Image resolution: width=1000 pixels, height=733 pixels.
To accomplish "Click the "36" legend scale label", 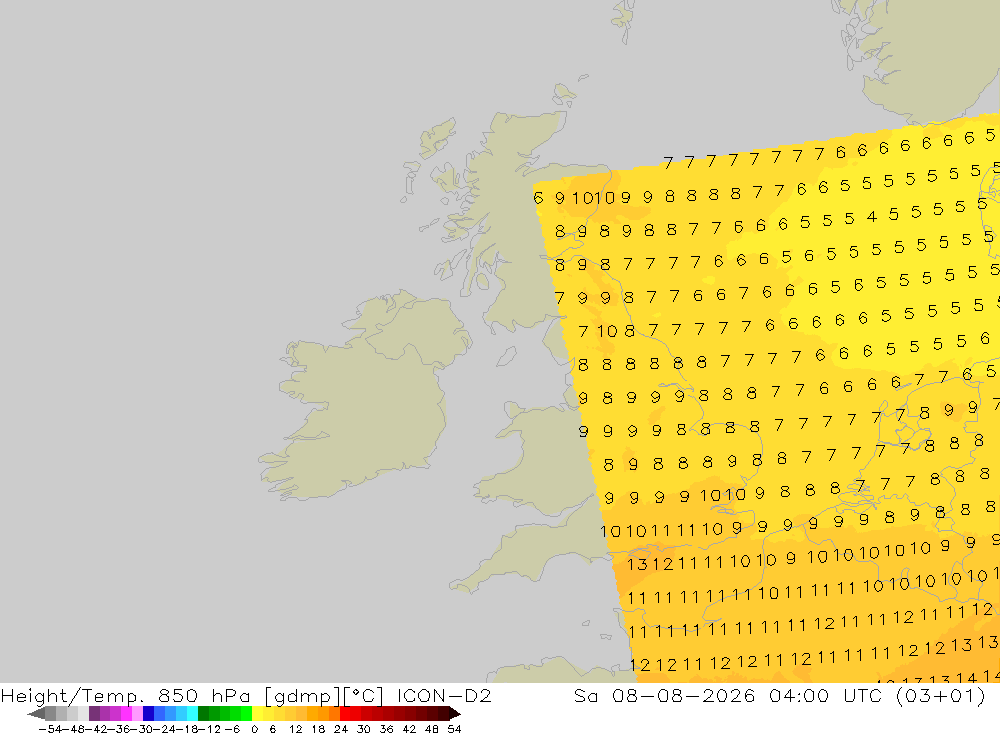I will 386,729.
